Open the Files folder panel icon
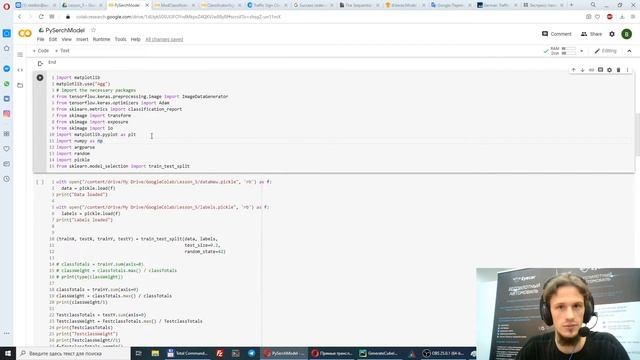 click(20, 85)
